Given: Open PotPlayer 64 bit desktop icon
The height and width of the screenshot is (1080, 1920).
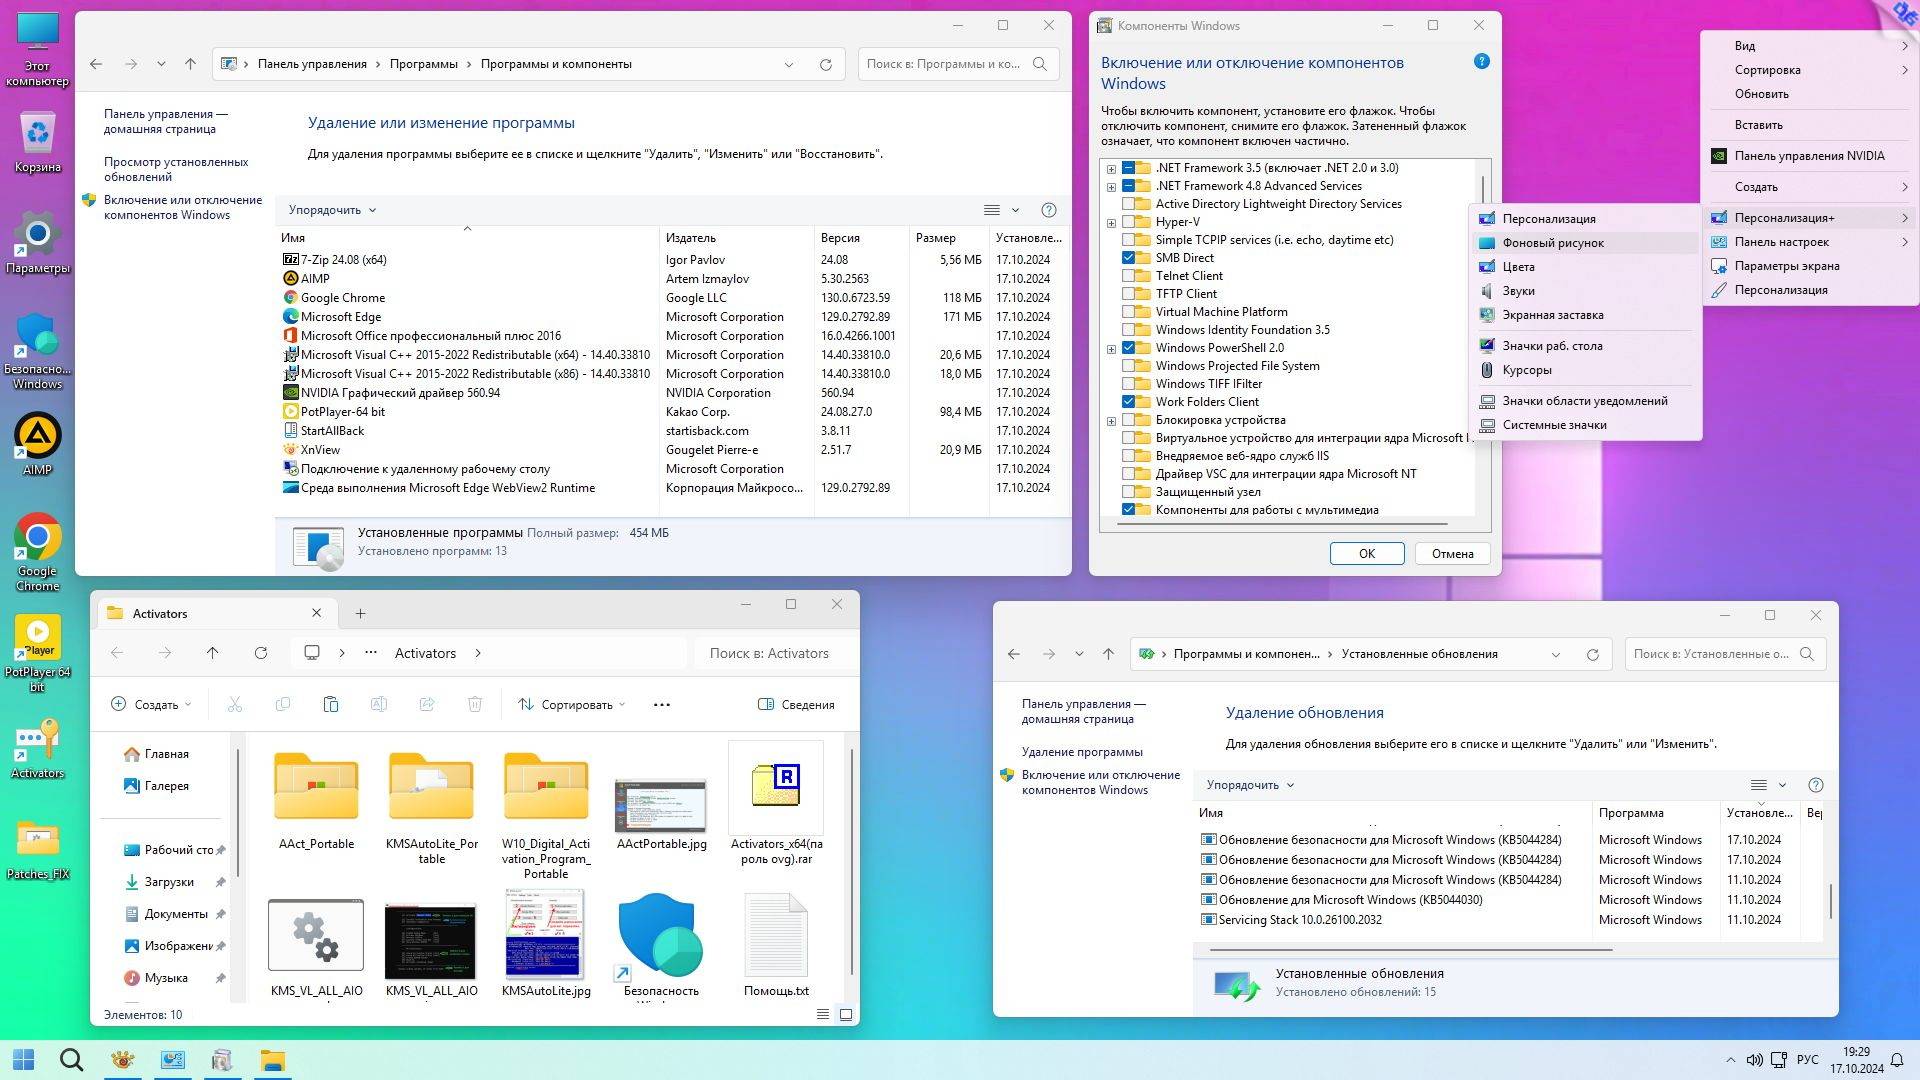Looking at the screenshot, I should (x=38, y=638).
